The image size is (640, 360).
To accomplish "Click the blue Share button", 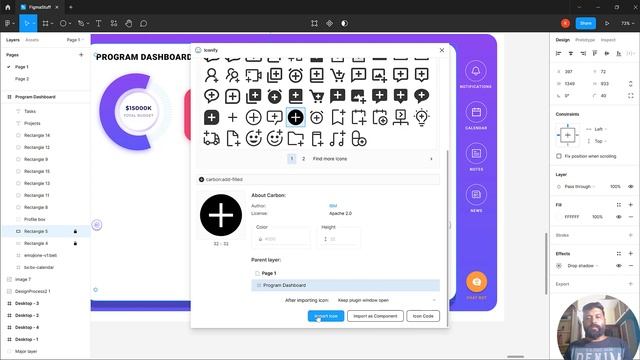I will (585, 23).
